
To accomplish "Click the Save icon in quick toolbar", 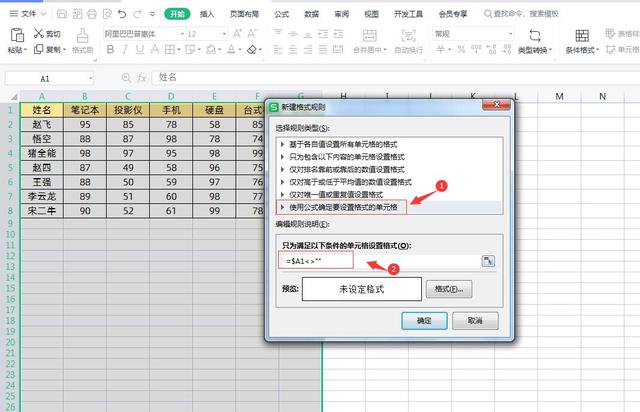I will coord(62,14).
